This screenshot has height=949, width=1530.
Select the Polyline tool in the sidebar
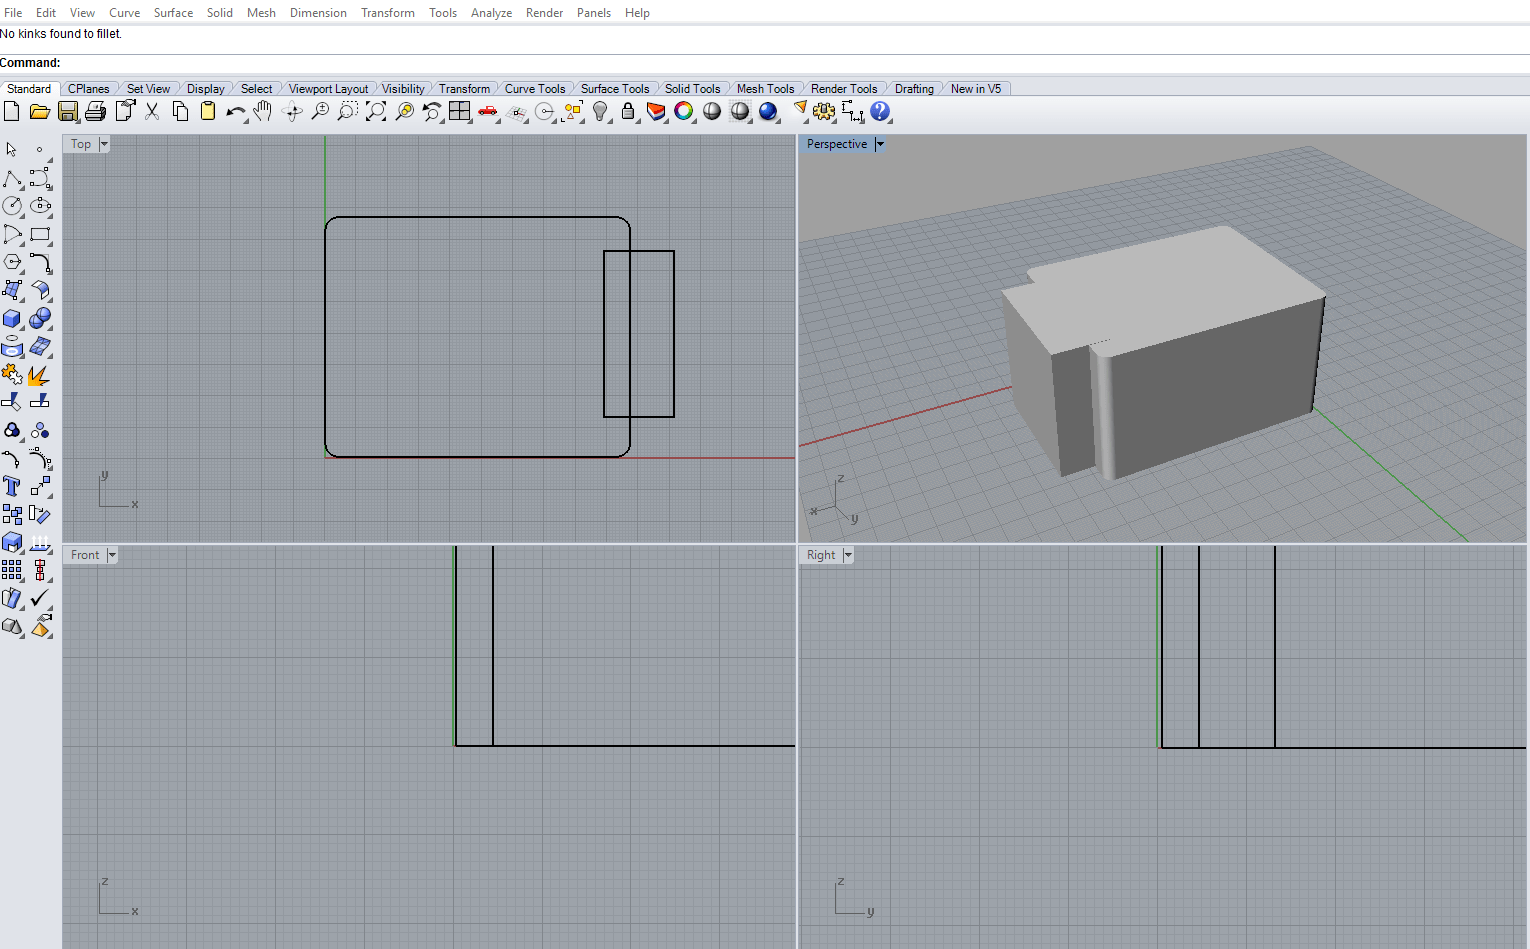coord(12,178)
